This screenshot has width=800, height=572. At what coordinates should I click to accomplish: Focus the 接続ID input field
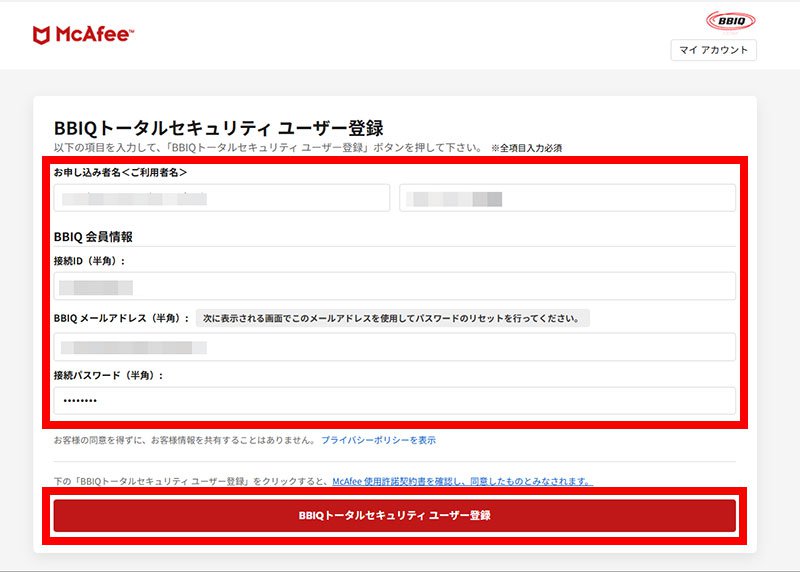click(x=395, y=286)
